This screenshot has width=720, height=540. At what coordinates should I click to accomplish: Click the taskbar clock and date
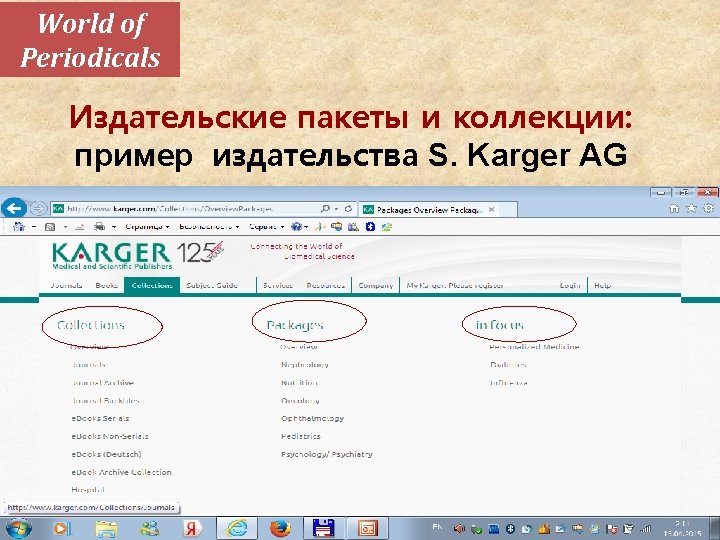[683, 529]
